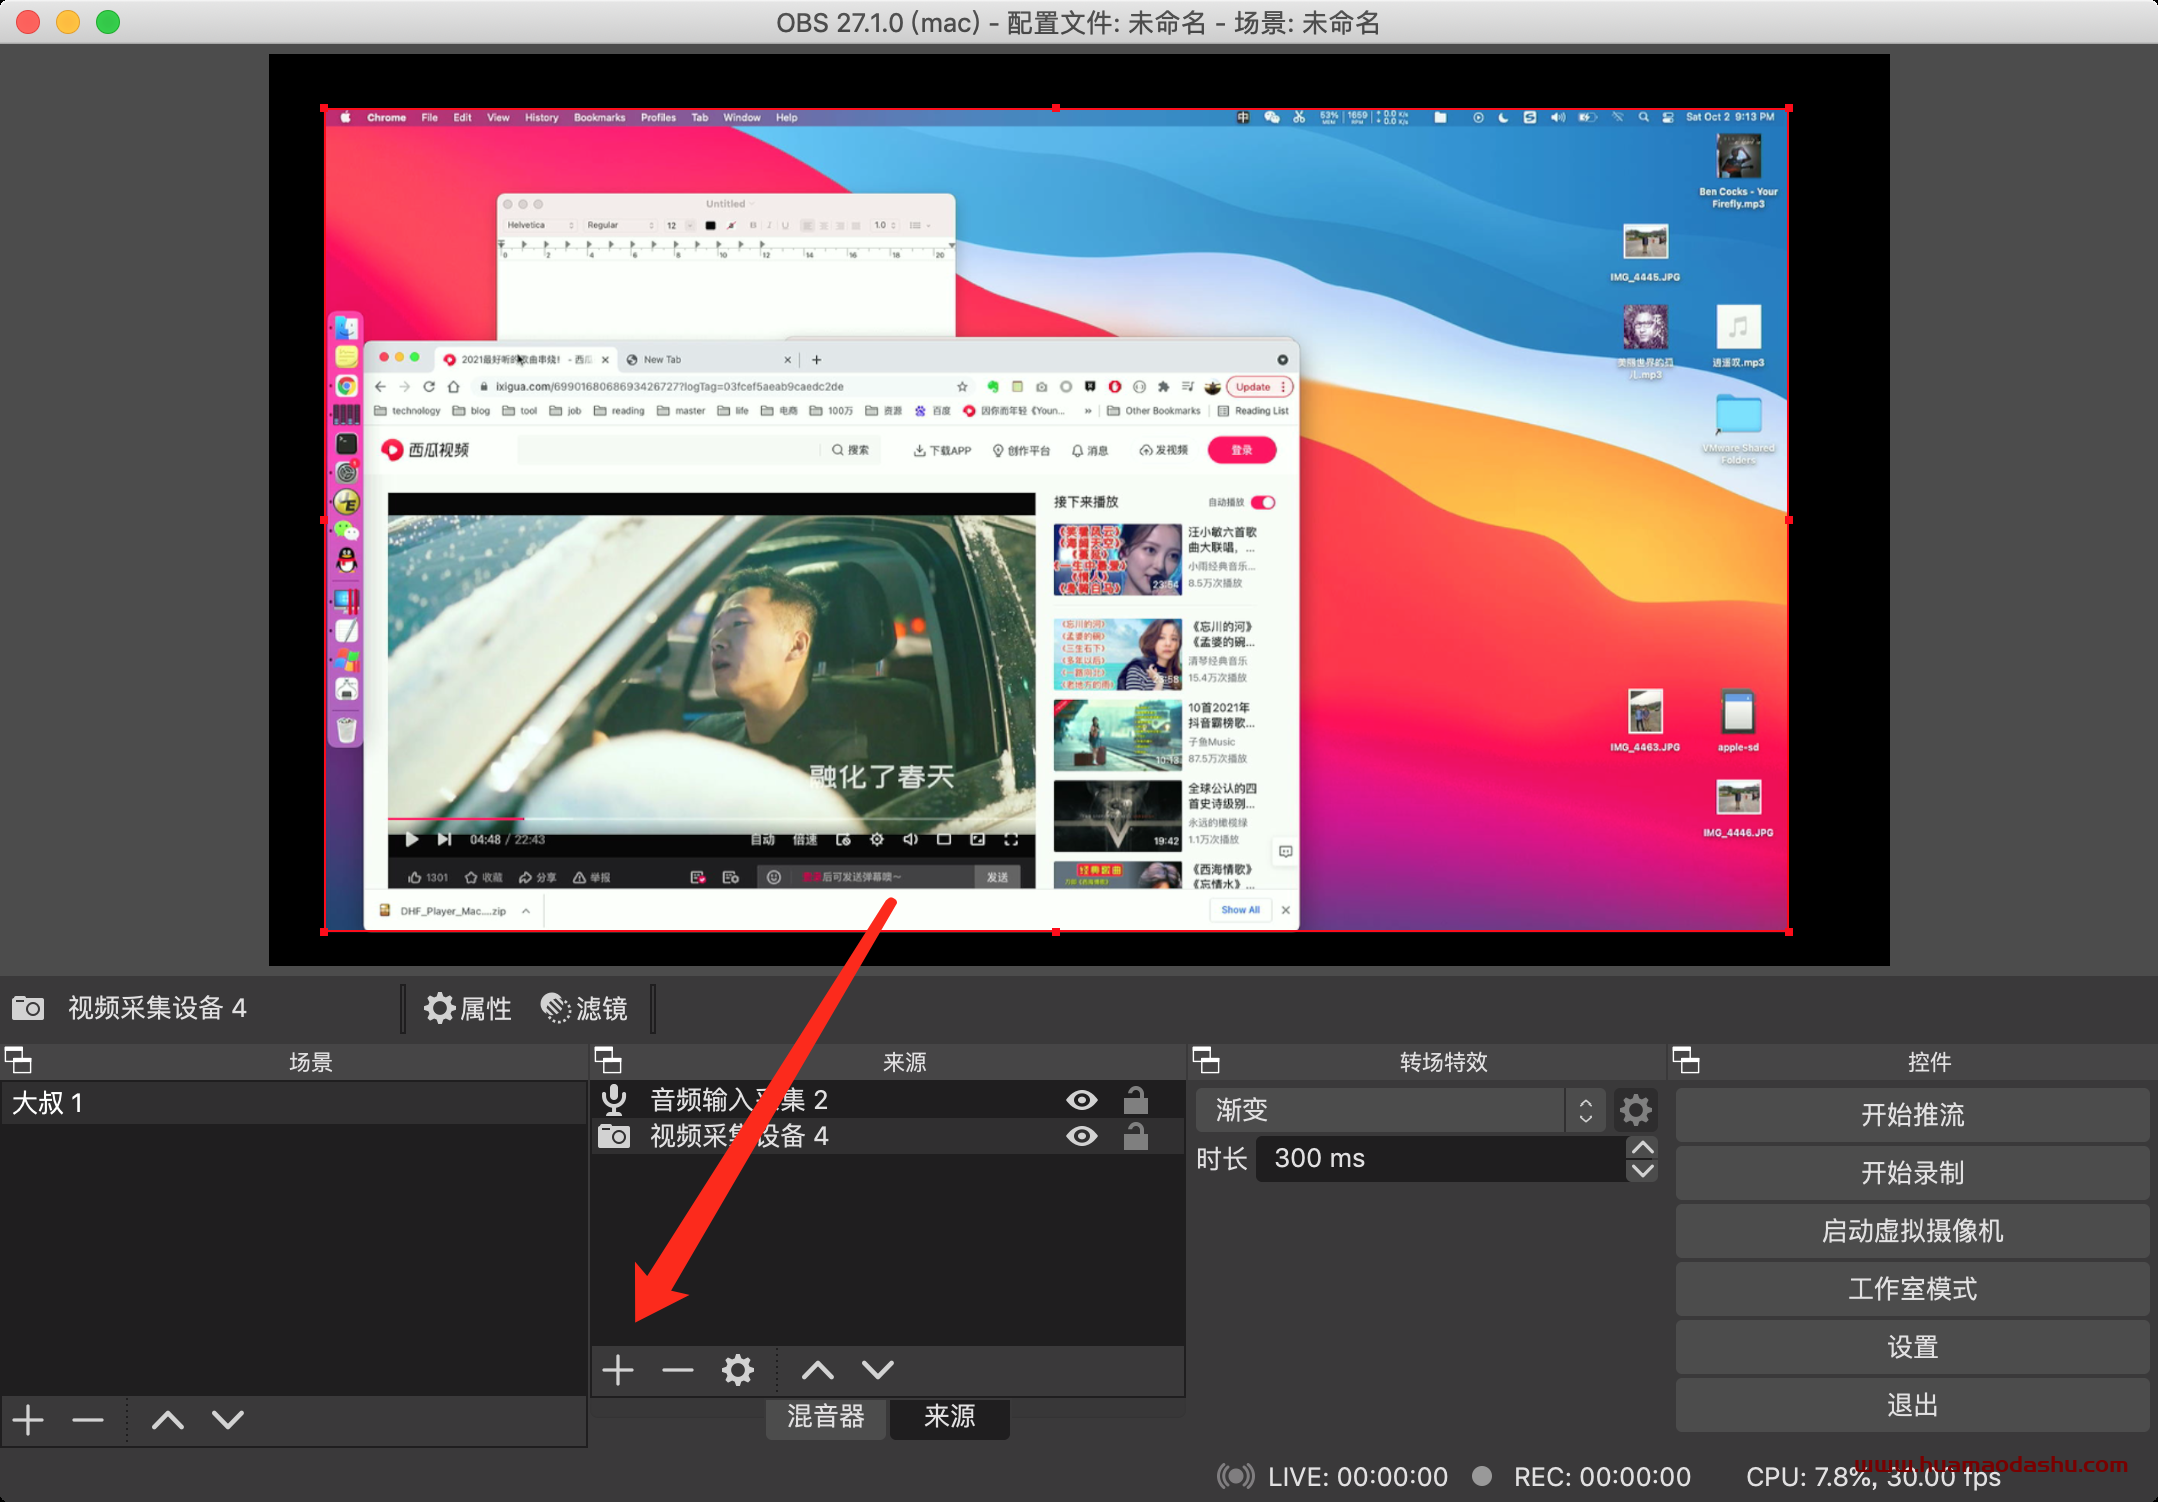
Task: Switch to the 来源 tab
Action: [950, 1416]
